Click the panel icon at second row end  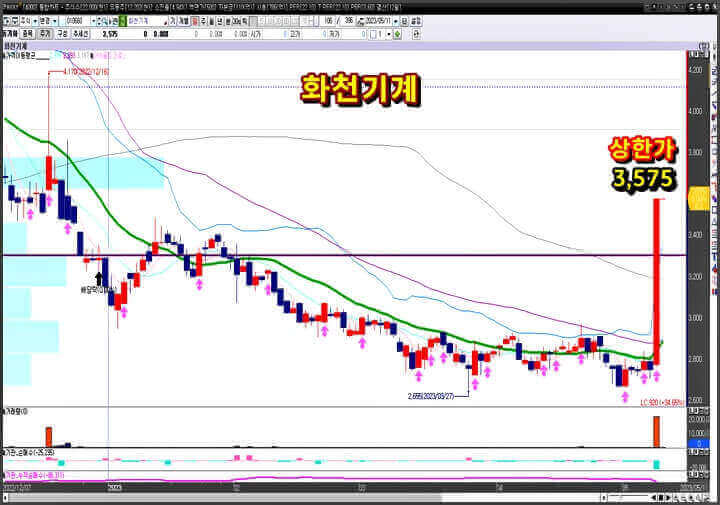[416, 34]
